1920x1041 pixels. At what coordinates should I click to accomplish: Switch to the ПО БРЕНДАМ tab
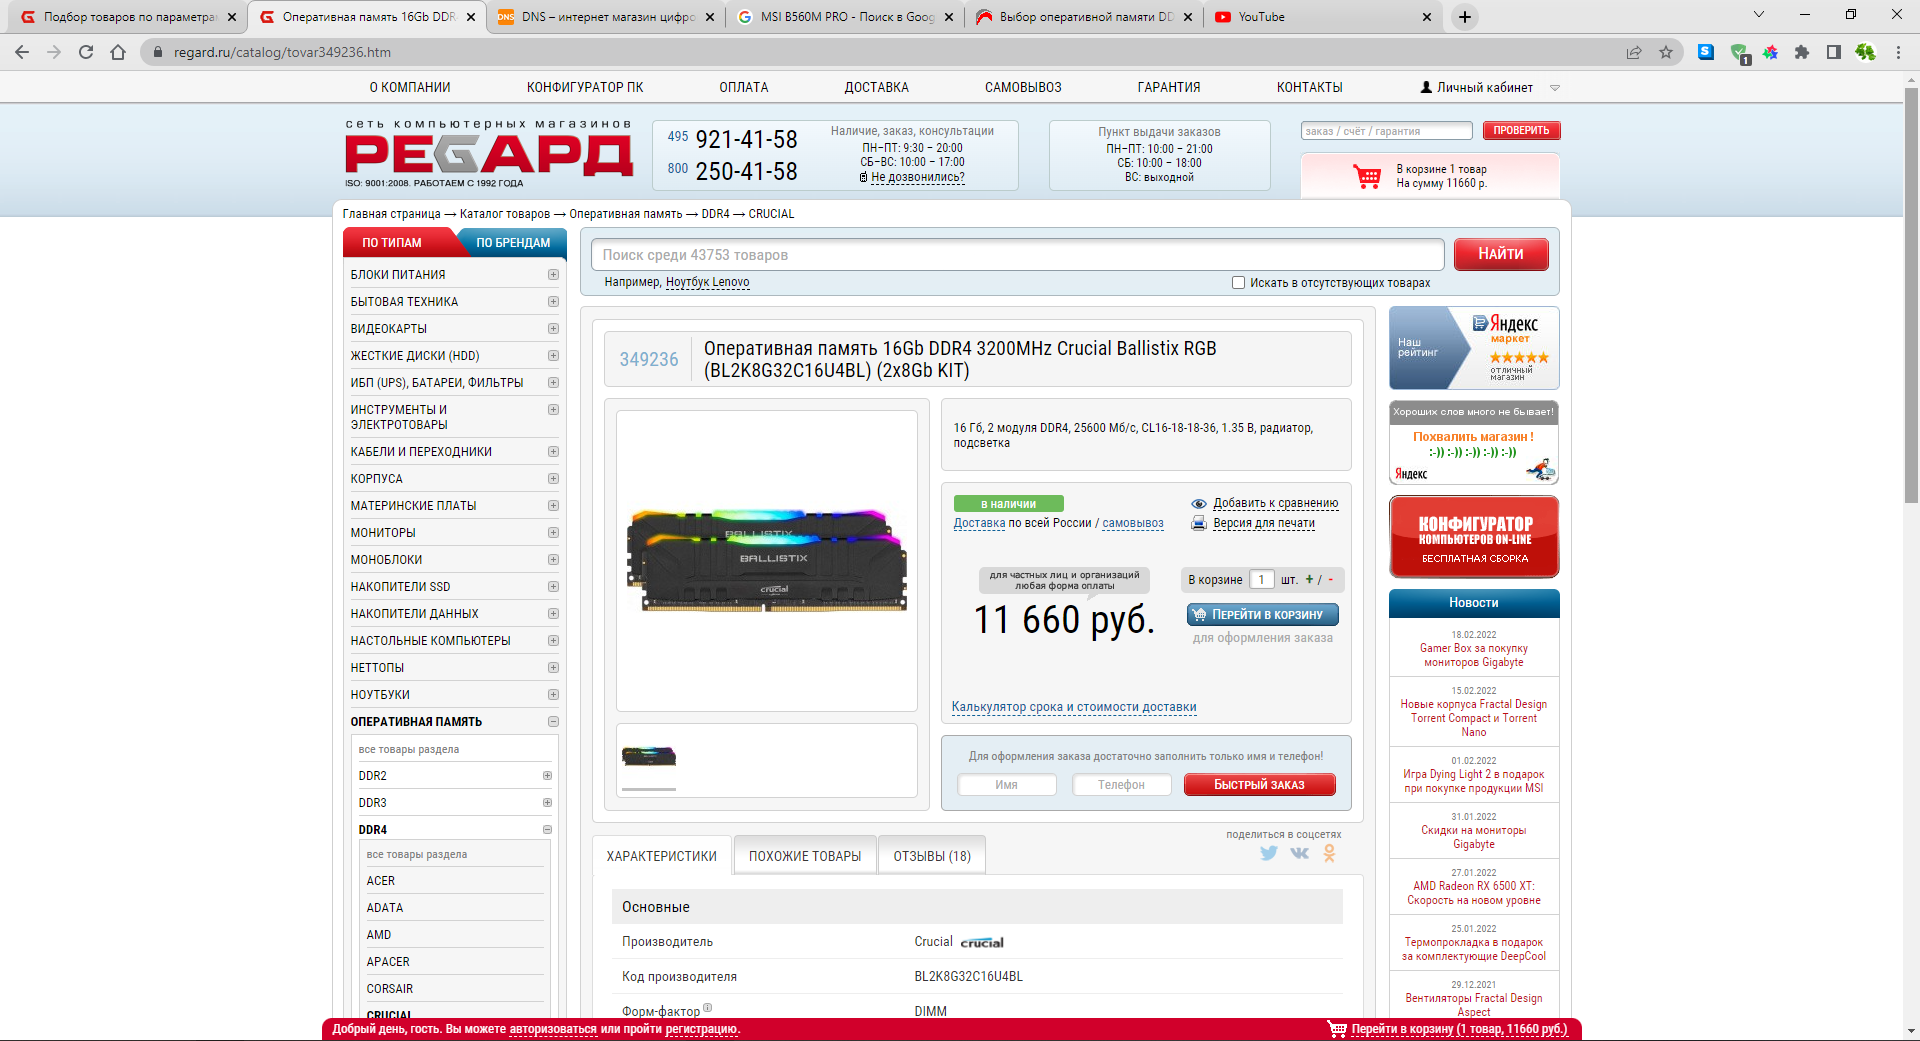[513, 243]
